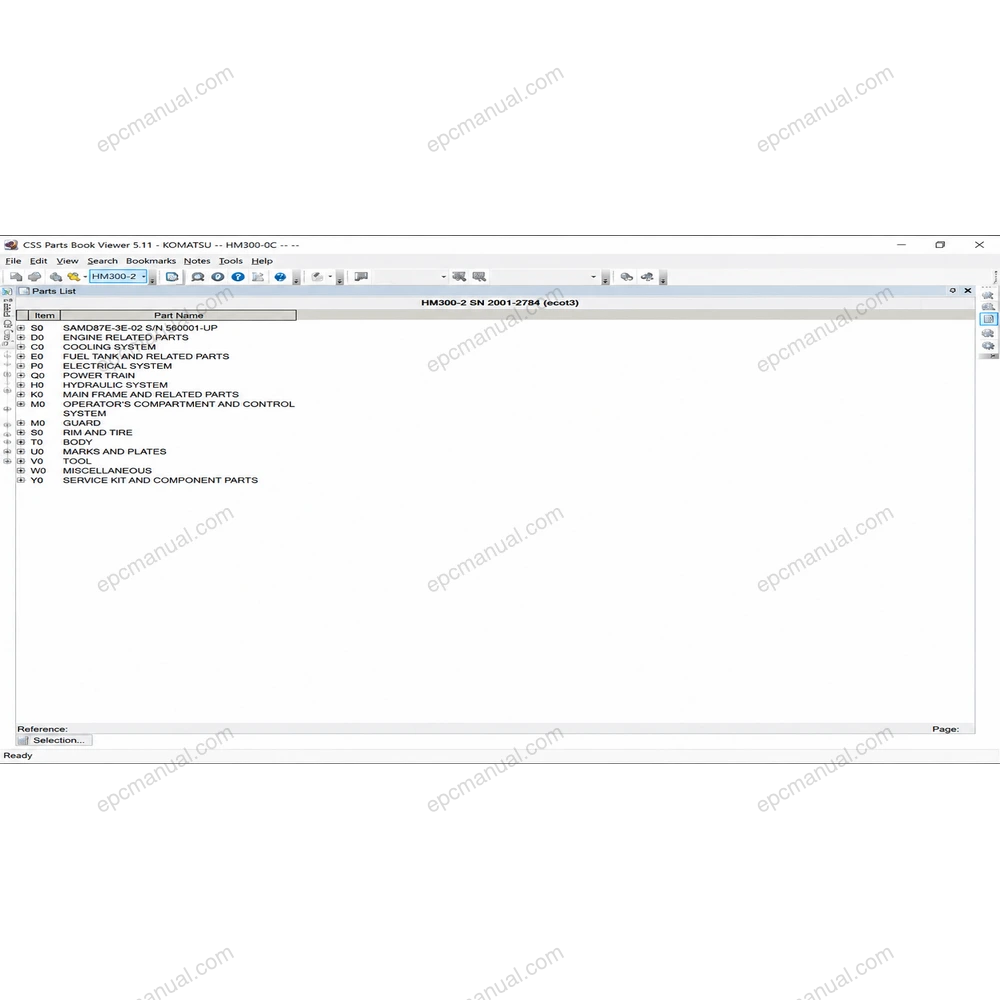The image size is (1000, 1000).
Task: Select the GUARD row text
Action: 82,423
